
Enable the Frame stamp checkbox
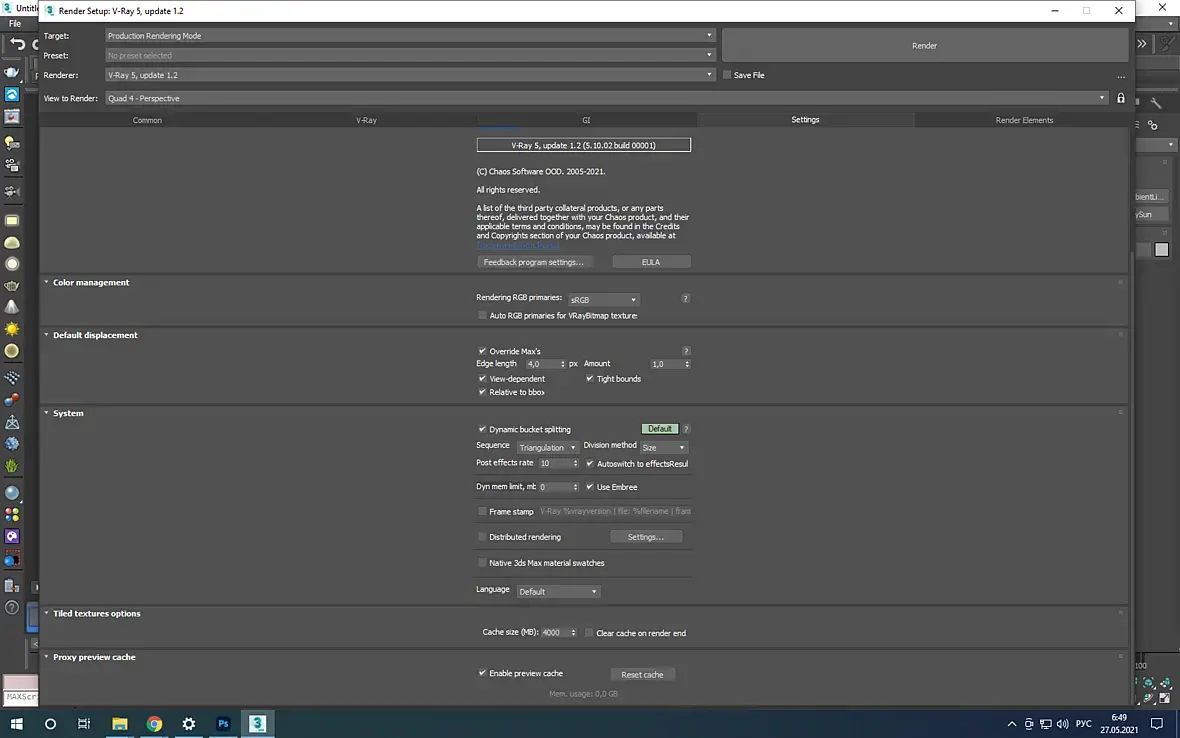pyautogui.click(x=482, y=512)
